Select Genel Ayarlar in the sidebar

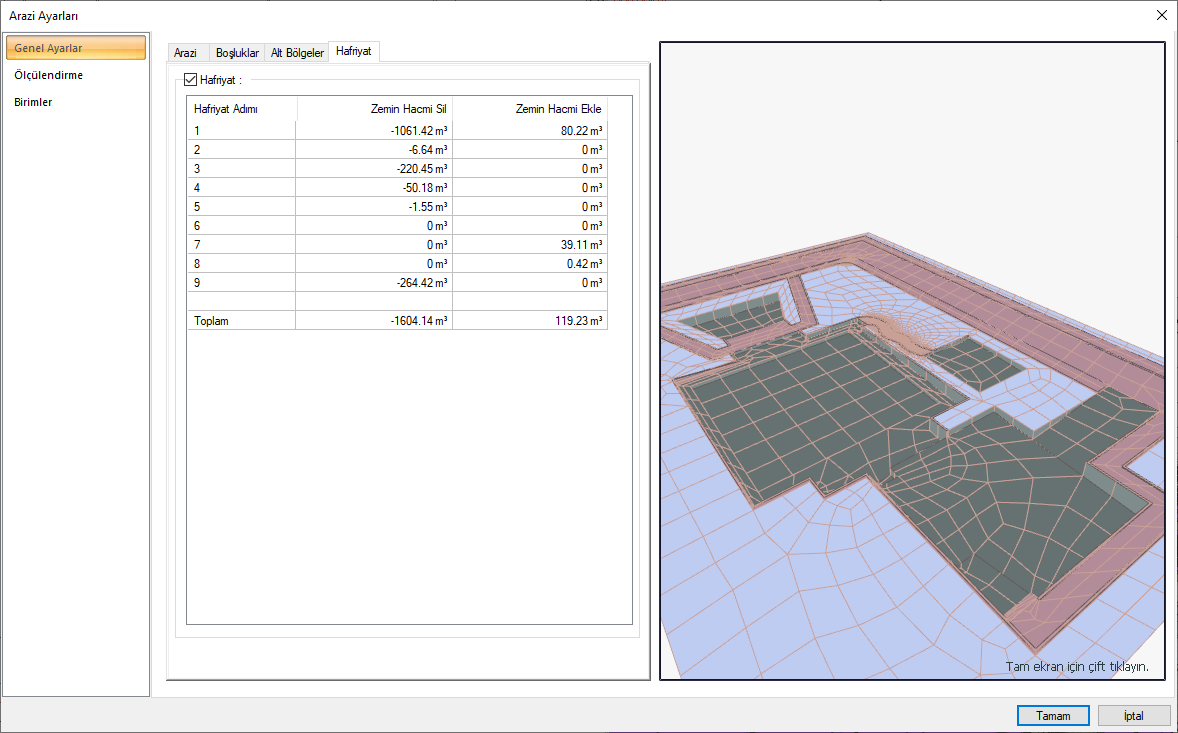(x=76, y=48)
